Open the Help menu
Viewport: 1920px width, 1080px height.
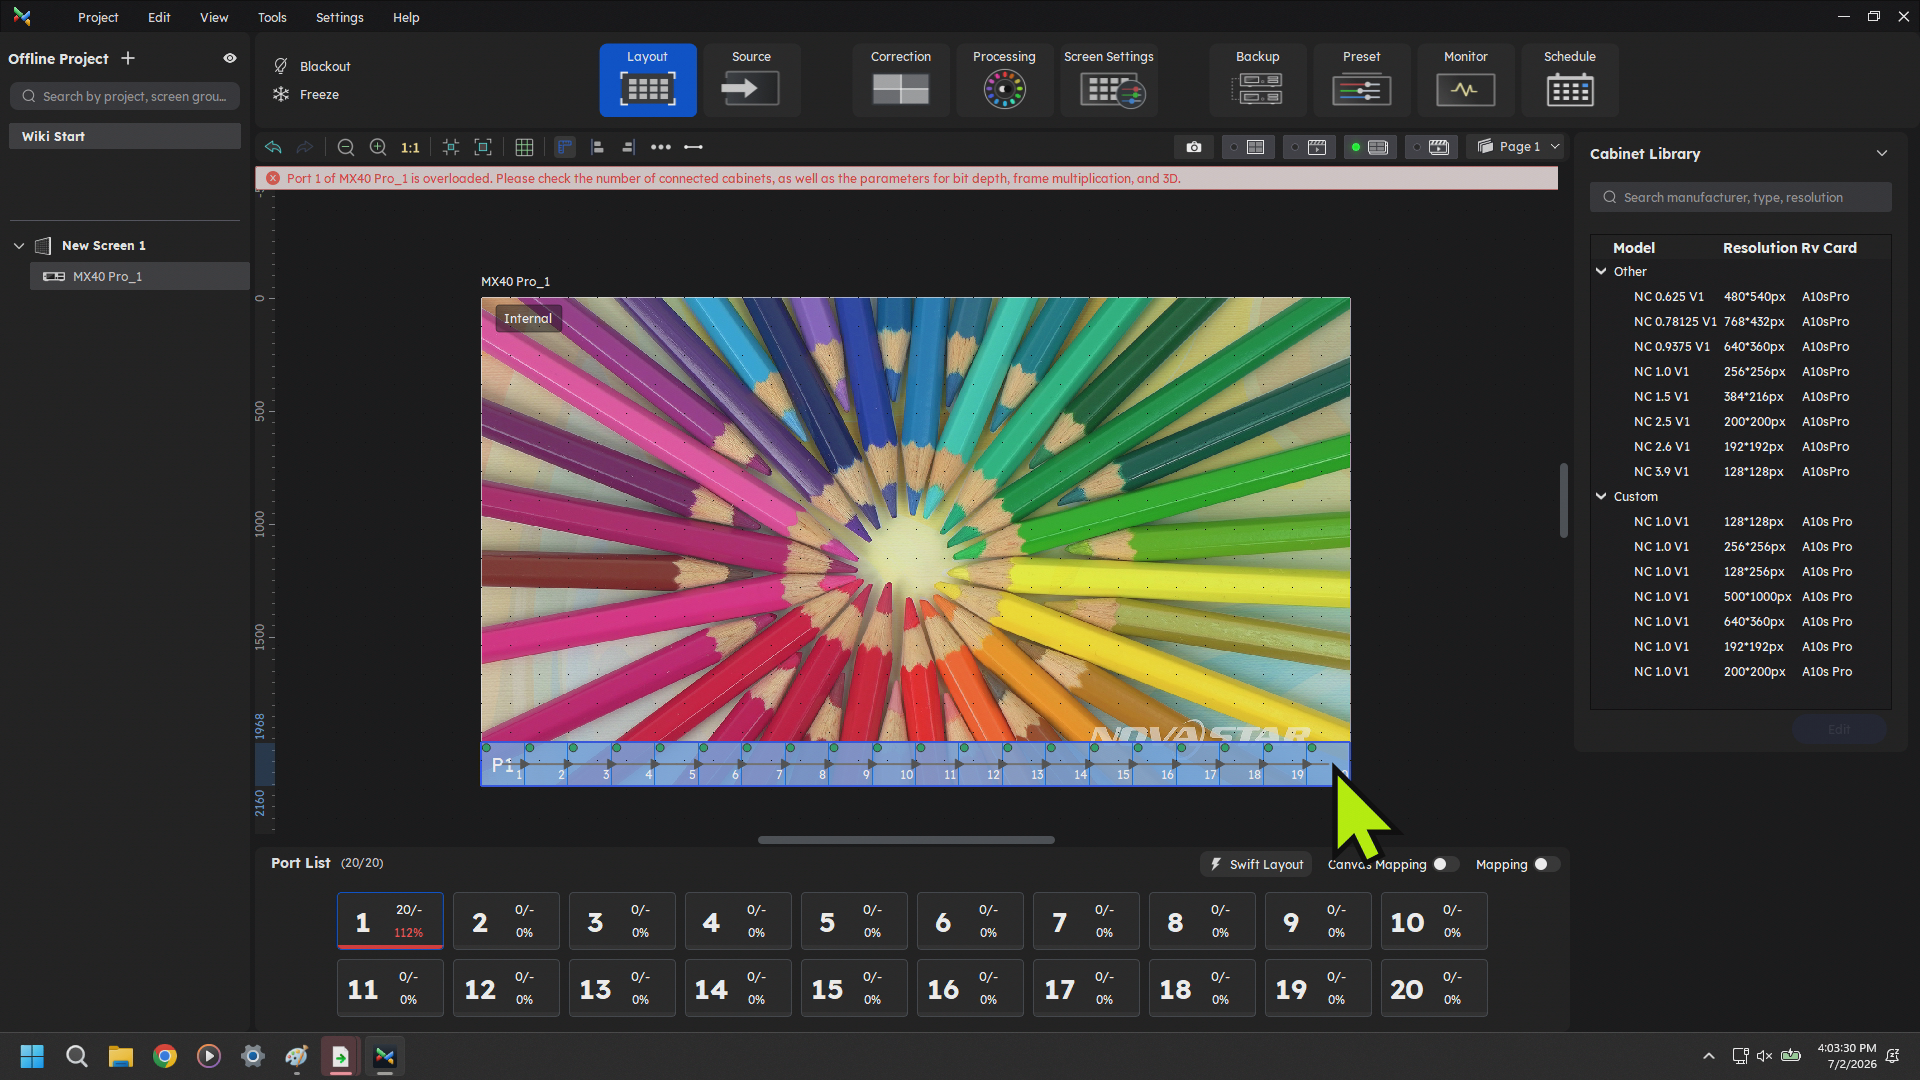[x=406, y=17]
